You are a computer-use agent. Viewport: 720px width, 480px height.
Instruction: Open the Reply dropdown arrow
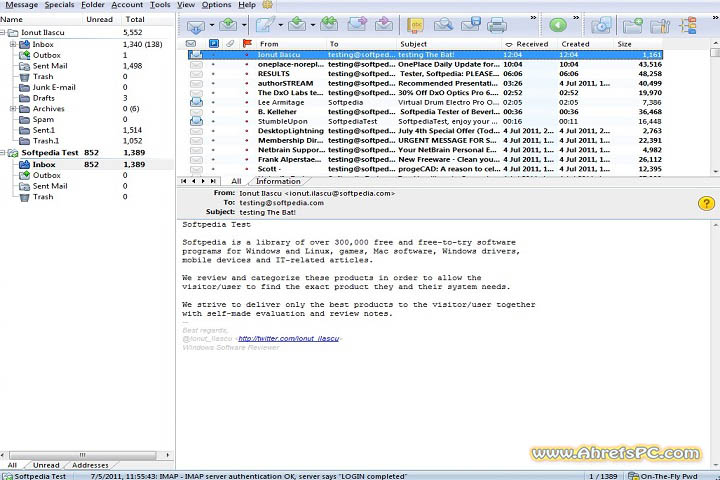[313, 25]
